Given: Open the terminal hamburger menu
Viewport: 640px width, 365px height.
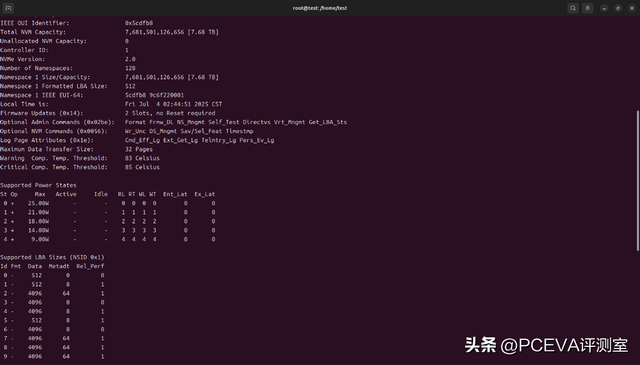Looking at the screenshot, I should [x=587, y=8].
